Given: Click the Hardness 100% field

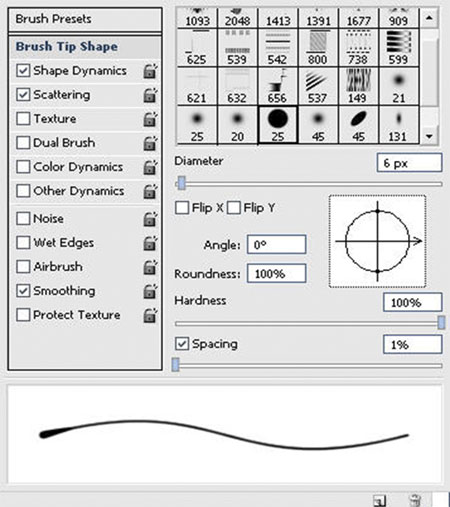Looking at the screenshot, I should 413,302.
